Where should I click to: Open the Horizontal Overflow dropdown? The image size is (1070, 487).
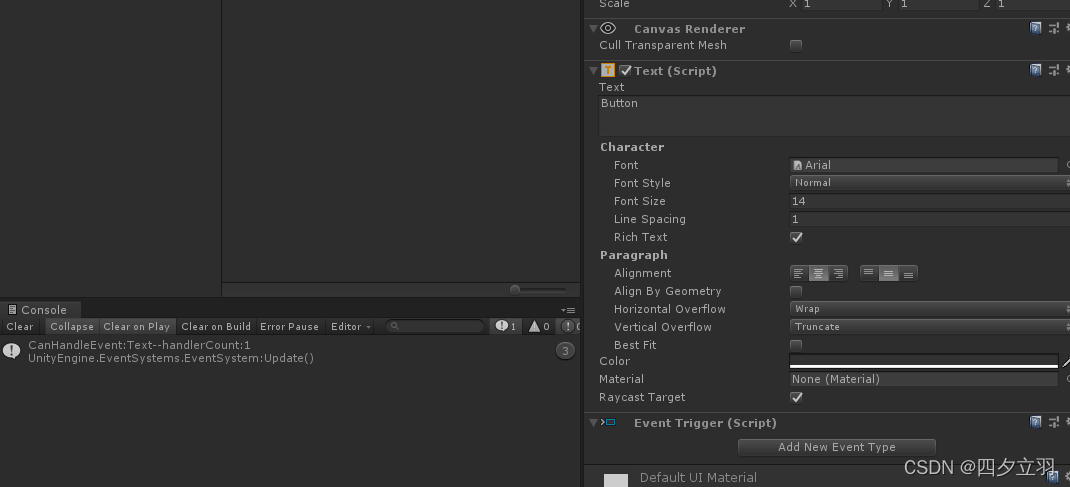[x=929, y=309]
